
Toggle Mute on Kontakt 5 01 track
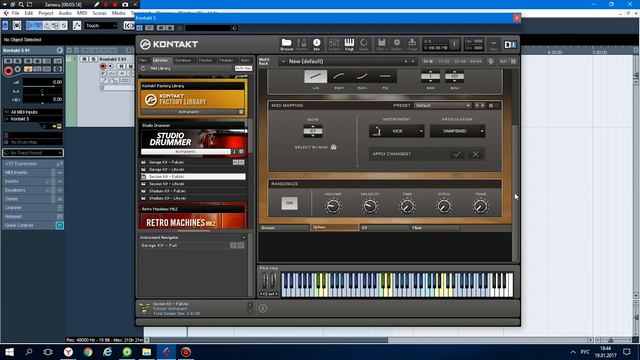coord(85,59)
